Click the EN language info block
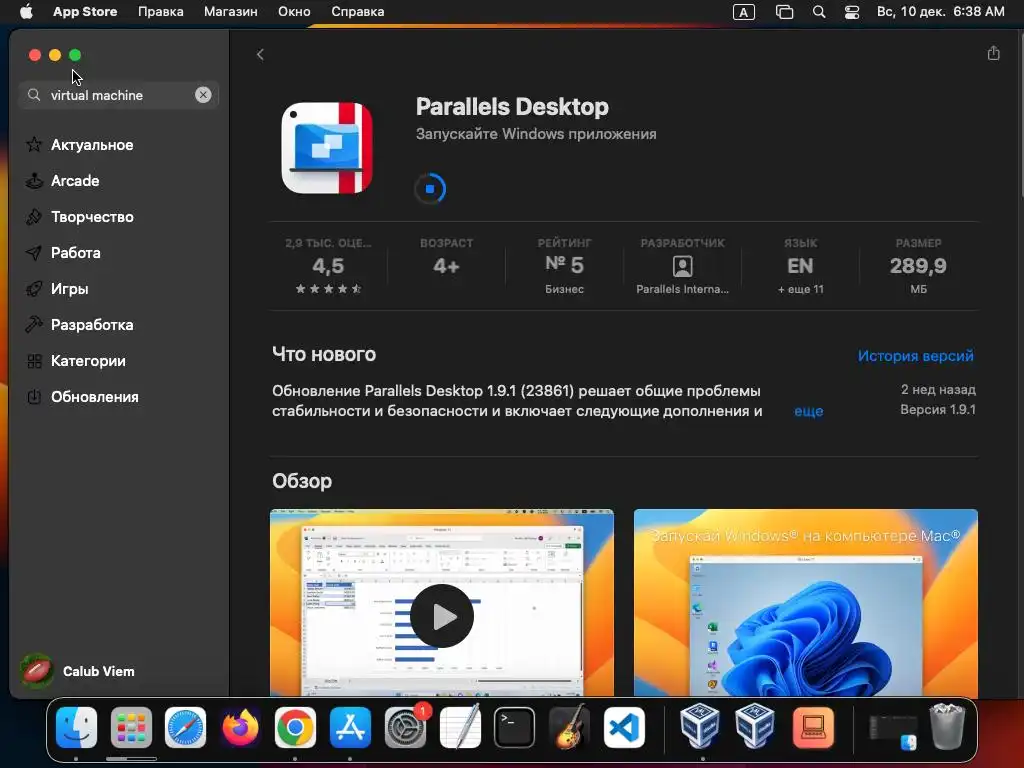Screen dimensions: 1024x768 [x=800, y=266]
